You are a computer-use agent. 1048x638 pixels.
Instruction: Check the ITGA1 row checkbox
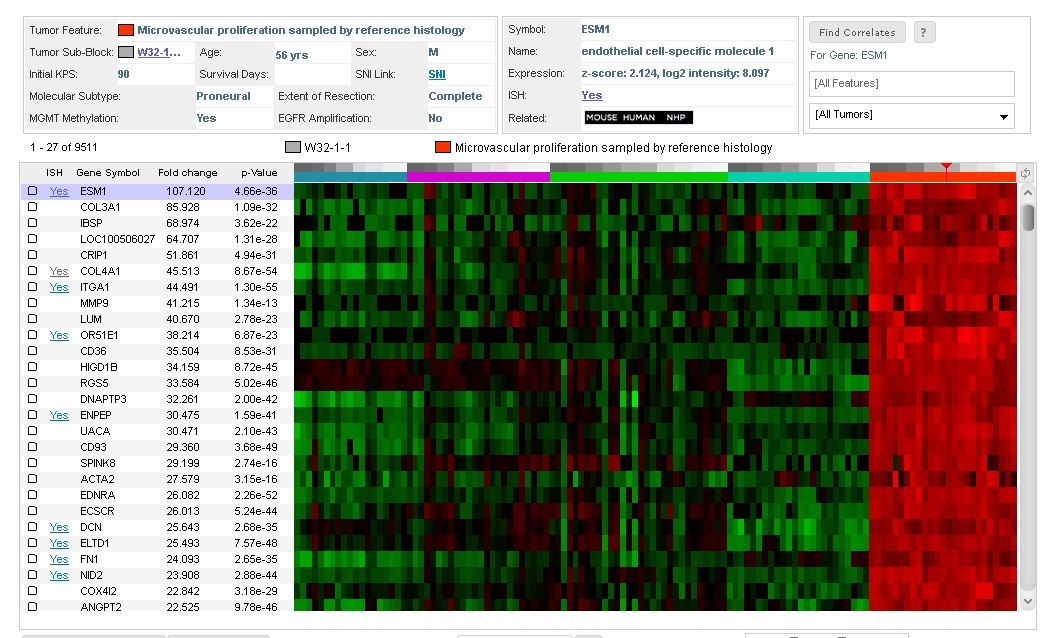pos(32,287)
